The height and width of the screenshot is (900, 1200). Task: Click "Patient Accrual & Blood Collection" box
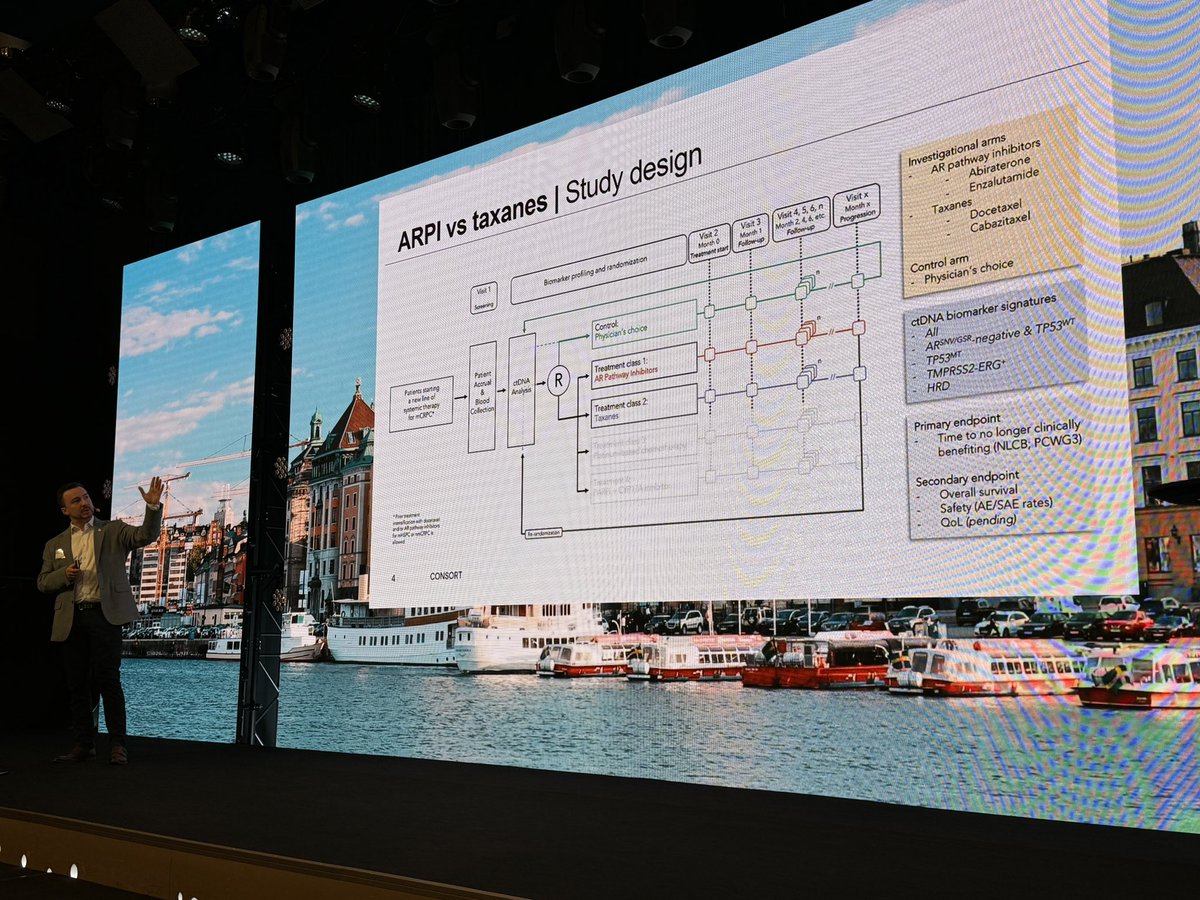pyautogui.click(x=482, y=396)
